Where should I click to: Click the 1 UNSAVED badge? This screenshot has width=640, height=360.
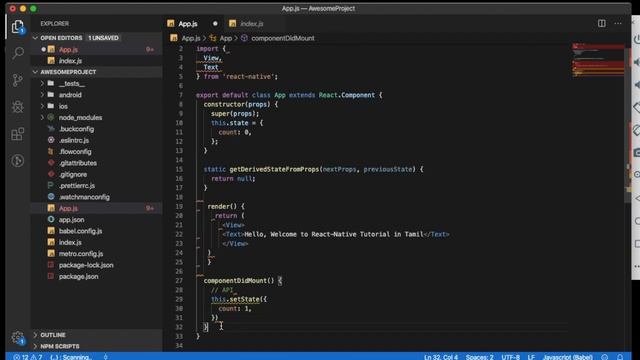tap(103, 38)
